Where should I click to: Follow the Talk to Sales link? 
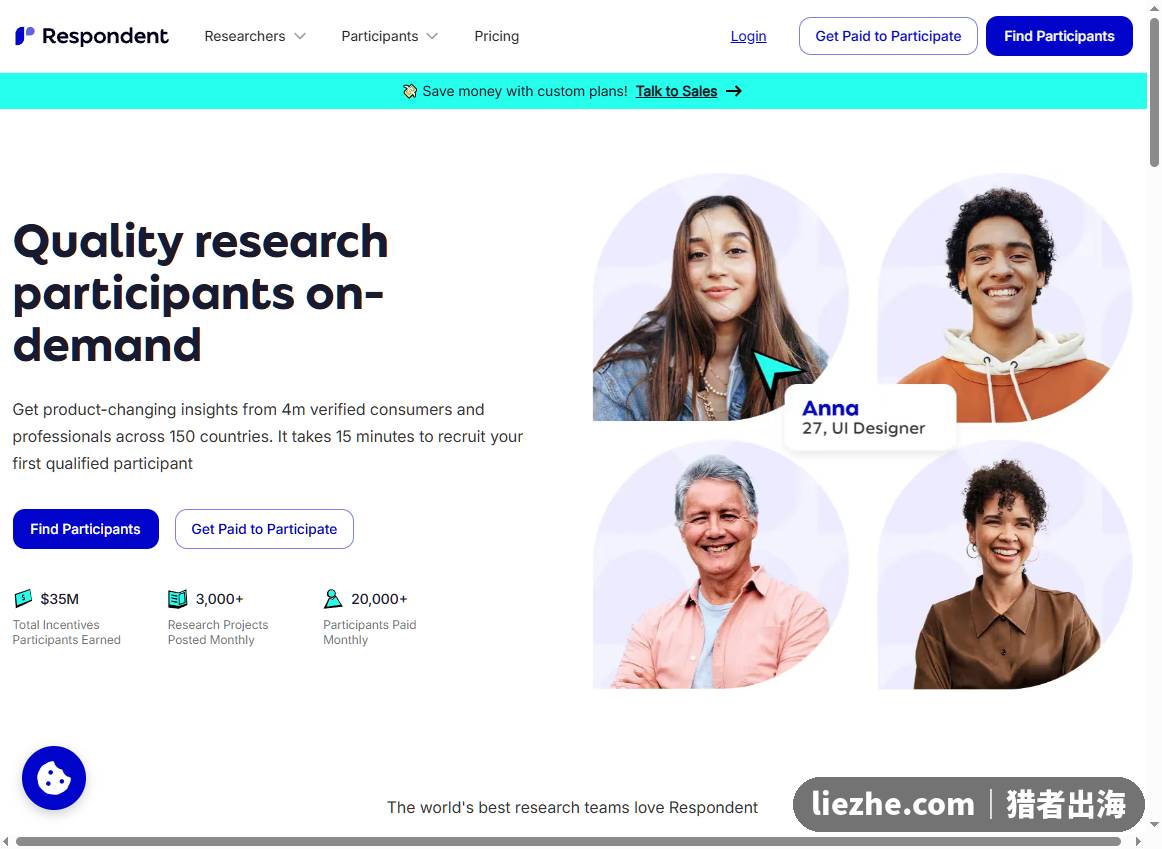point(677,91)
